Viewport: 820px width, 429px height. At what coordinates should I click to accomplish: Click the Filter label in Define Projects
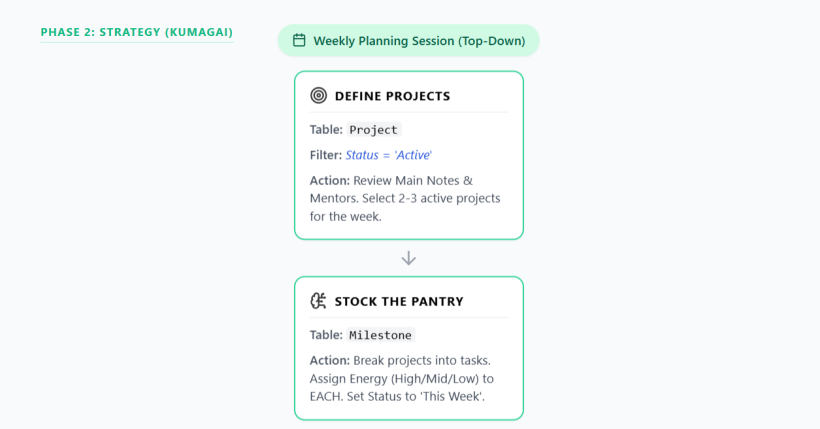325,155
